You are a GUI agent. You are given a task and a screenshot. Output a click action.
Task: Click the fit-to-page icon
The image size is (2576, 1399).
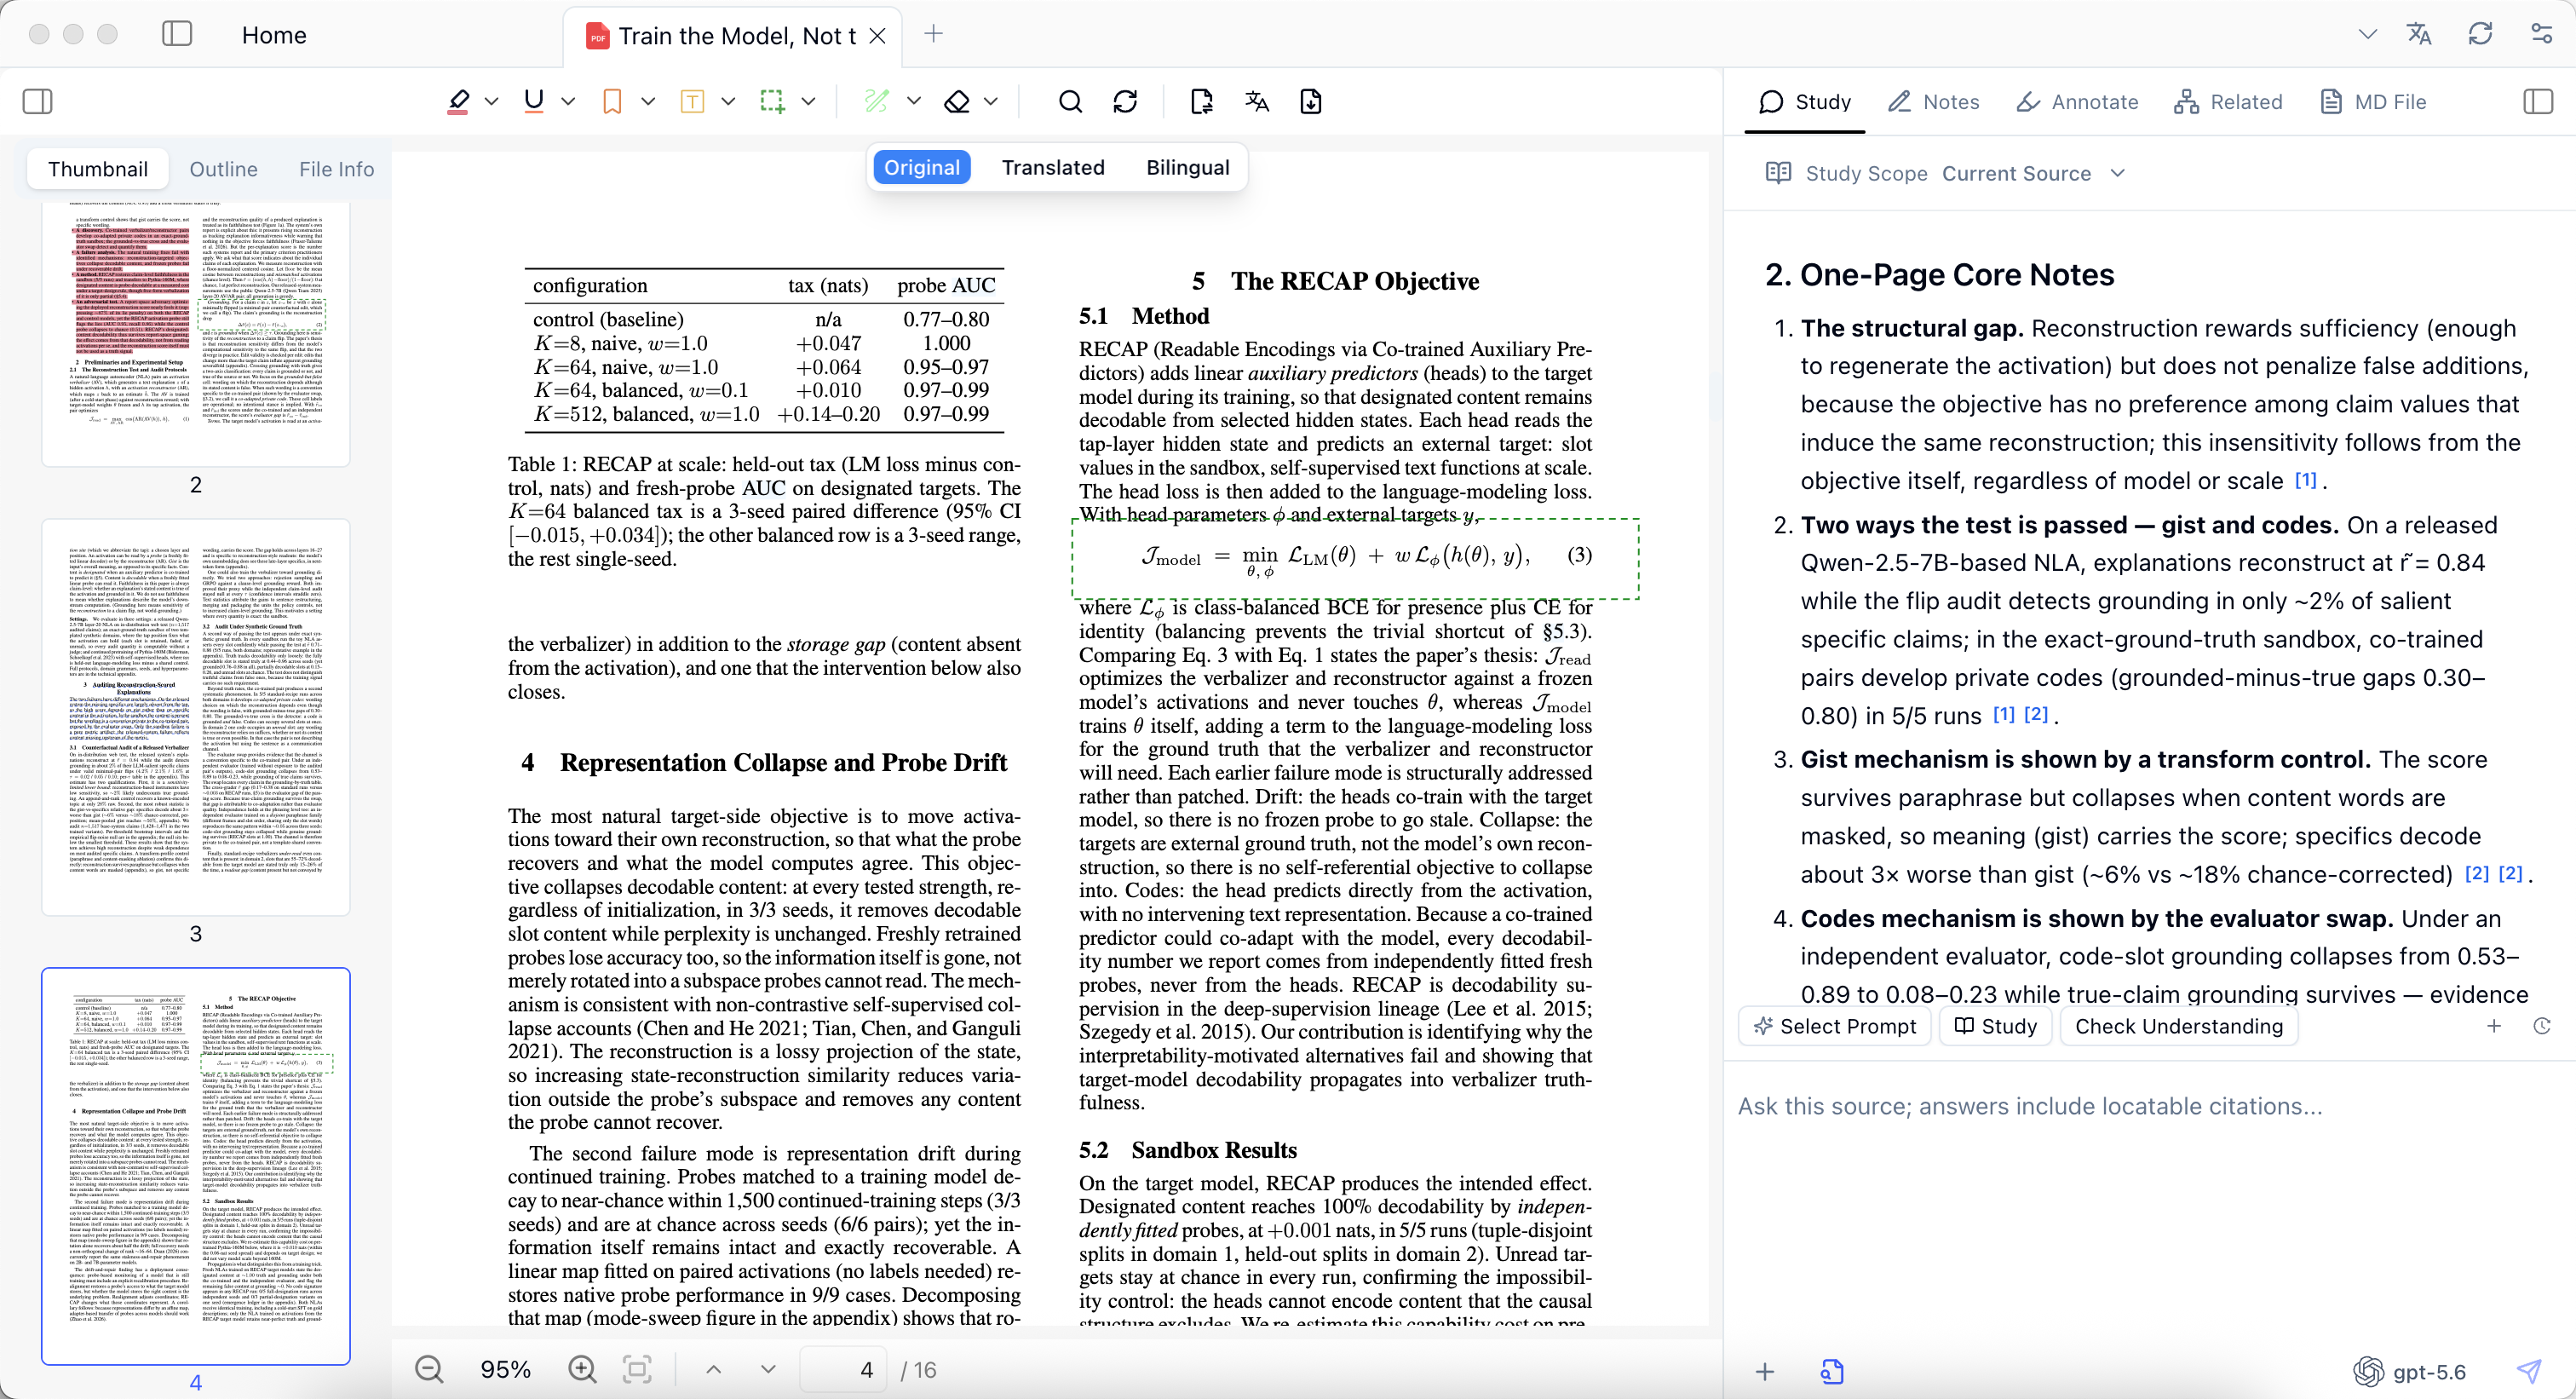click(x=637, y=1369)
